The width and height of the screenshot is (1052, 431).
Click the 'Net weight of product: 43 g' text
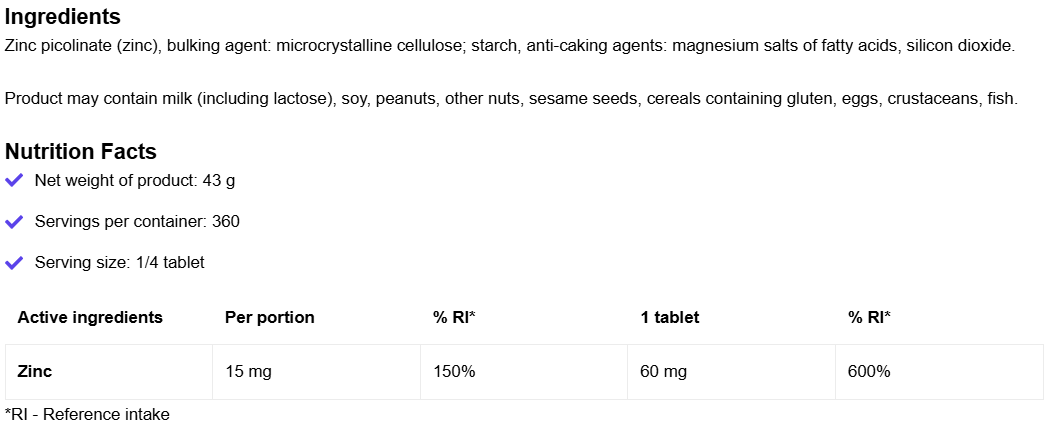pyautogui.click(x=135, y=181)
